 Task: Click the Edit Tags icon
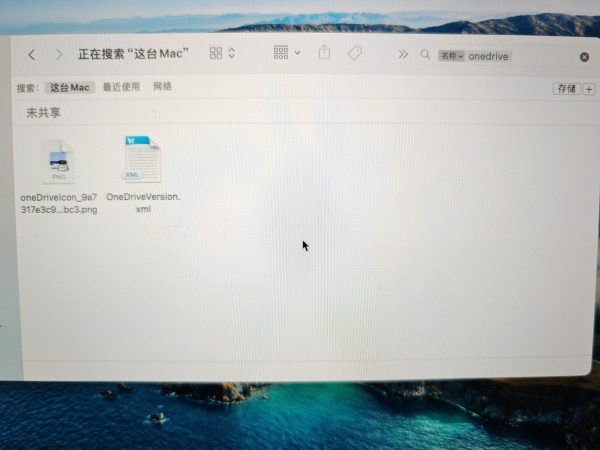tap(355, 53)
